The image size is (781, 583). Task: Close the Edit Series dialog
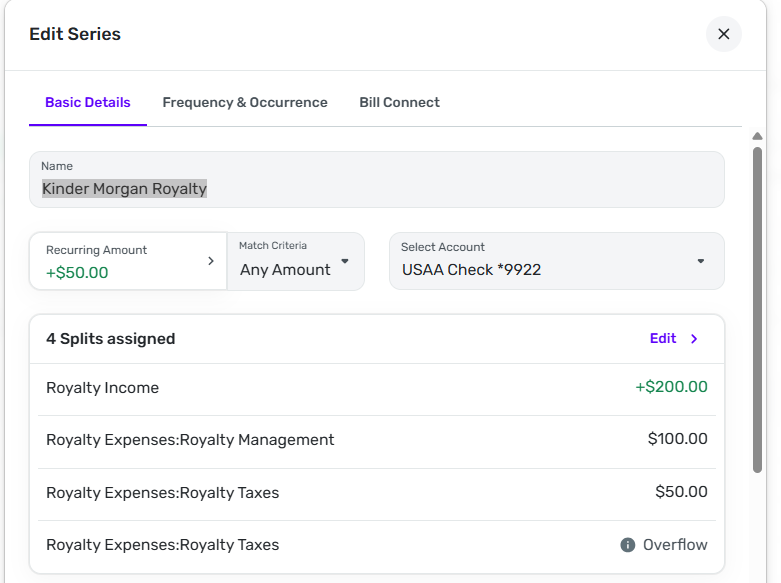point(723,34)
